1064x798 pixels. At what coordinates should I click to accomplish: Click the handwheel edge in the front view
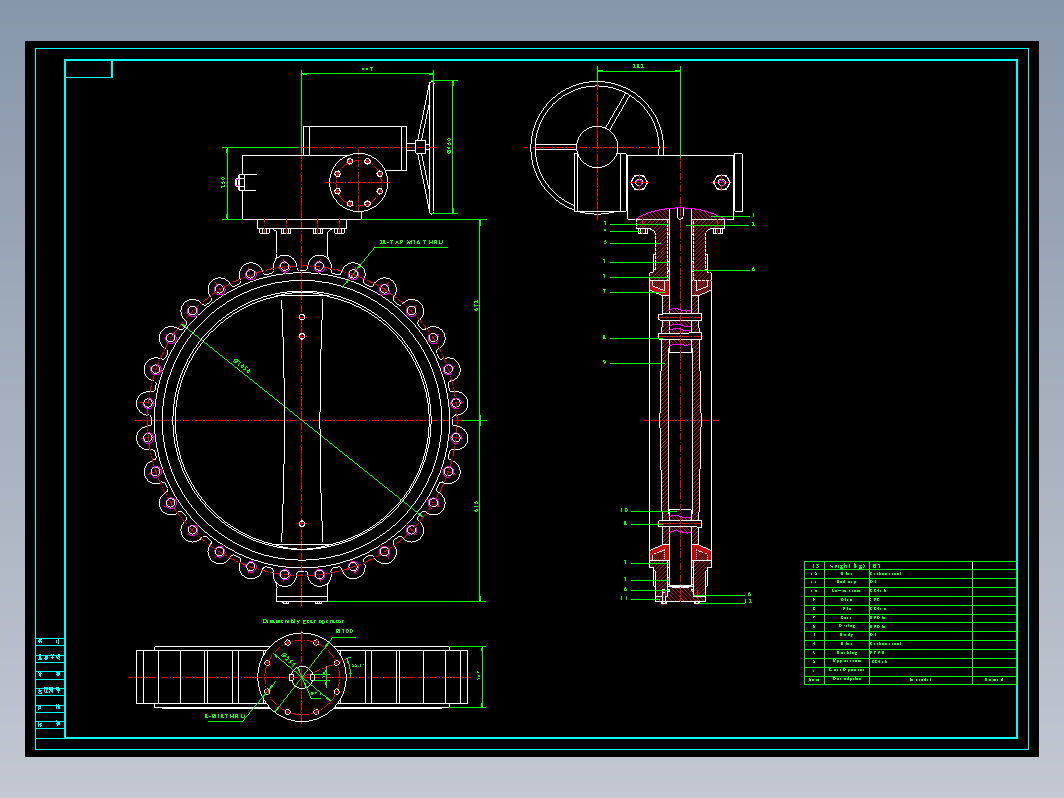(428, 146)
